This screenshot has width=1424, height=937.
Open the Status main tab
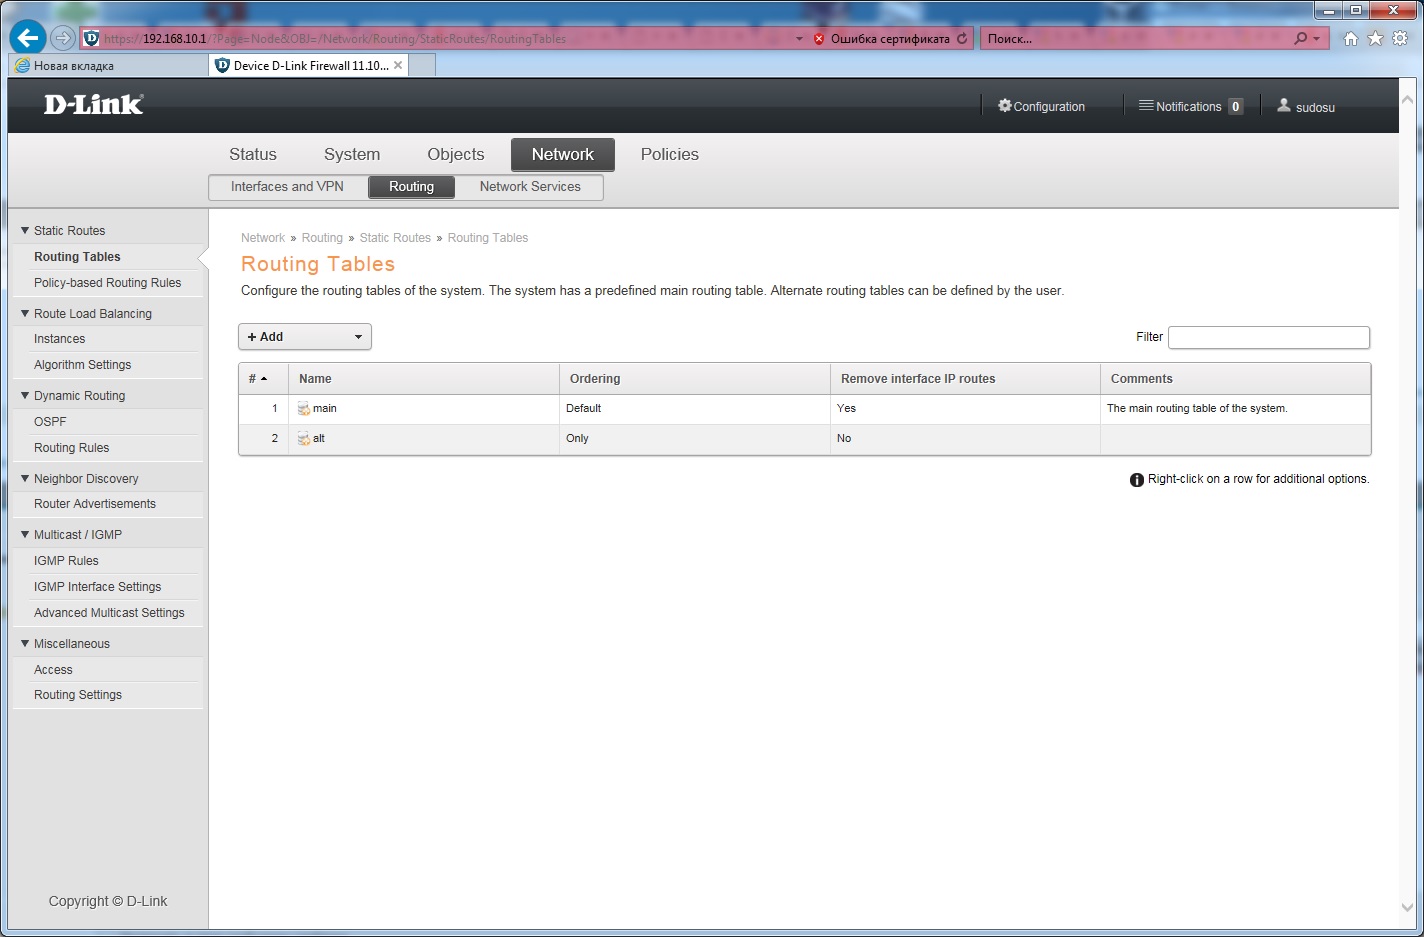(253, 154)
